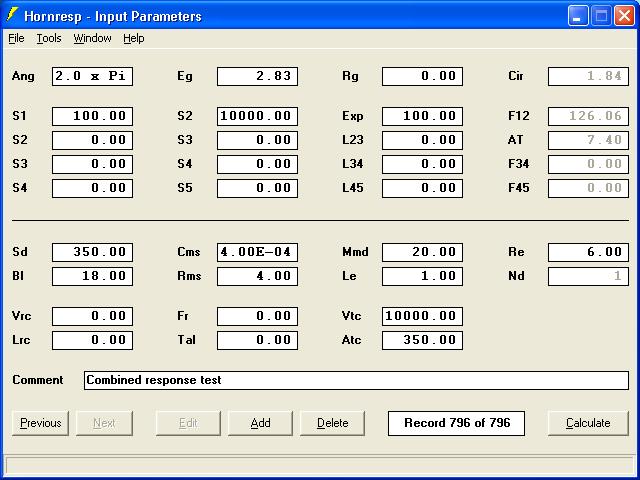The height and width of the screenshot is (480, 640).
Task: Select the Exp field showing 100.00
Action: click(422, 116)
